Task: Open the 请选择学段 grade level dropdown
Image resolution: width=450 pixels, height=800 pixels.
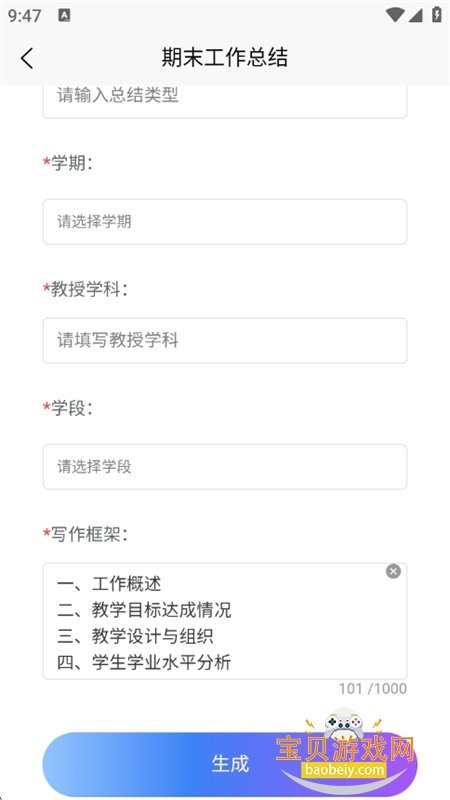Action: (x=224, y=467)
